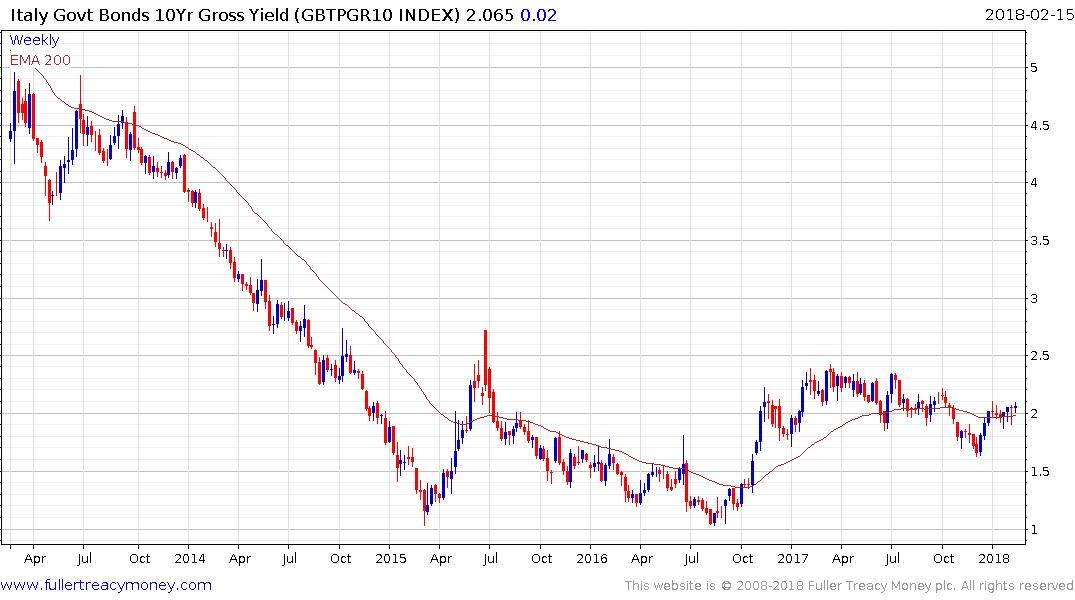
Task: Open the www.fullertreacymoney.com link
Action: pyautogui.click(x=106, y=585)
